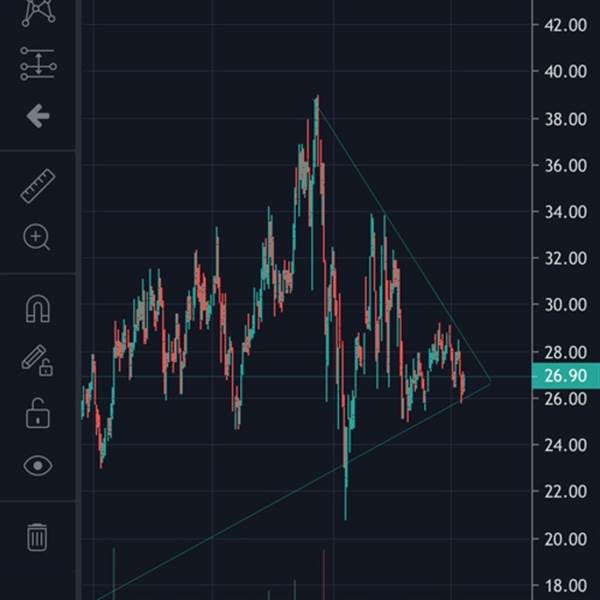Select the ruler measure tool
The image size is (600, 600).
tap(38, 186)
